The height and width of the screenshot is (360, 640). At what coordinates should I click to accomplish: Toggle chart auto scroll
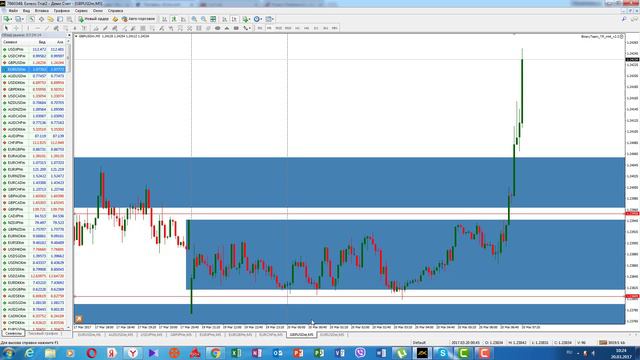pyautogui.click(x=224, y=19)
